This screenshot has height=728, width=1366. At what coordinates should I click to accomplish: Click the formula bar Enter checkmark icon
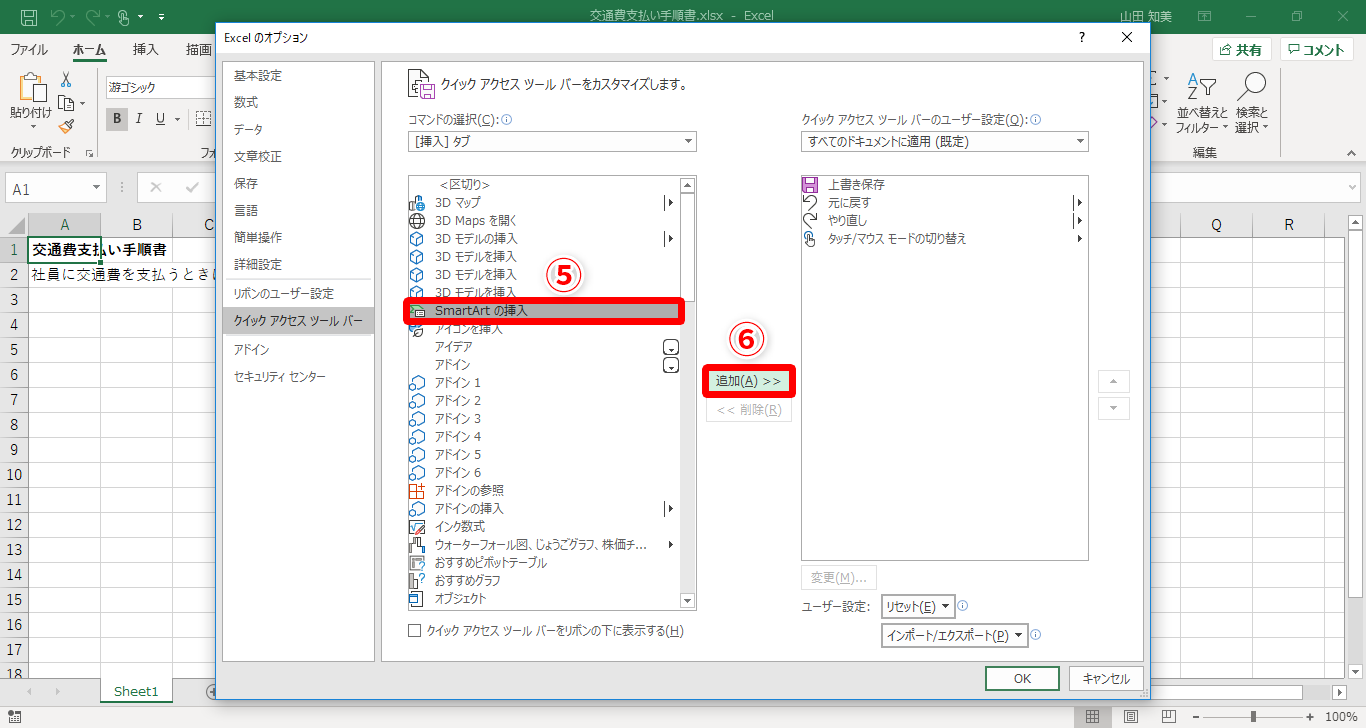pos(192,188)
